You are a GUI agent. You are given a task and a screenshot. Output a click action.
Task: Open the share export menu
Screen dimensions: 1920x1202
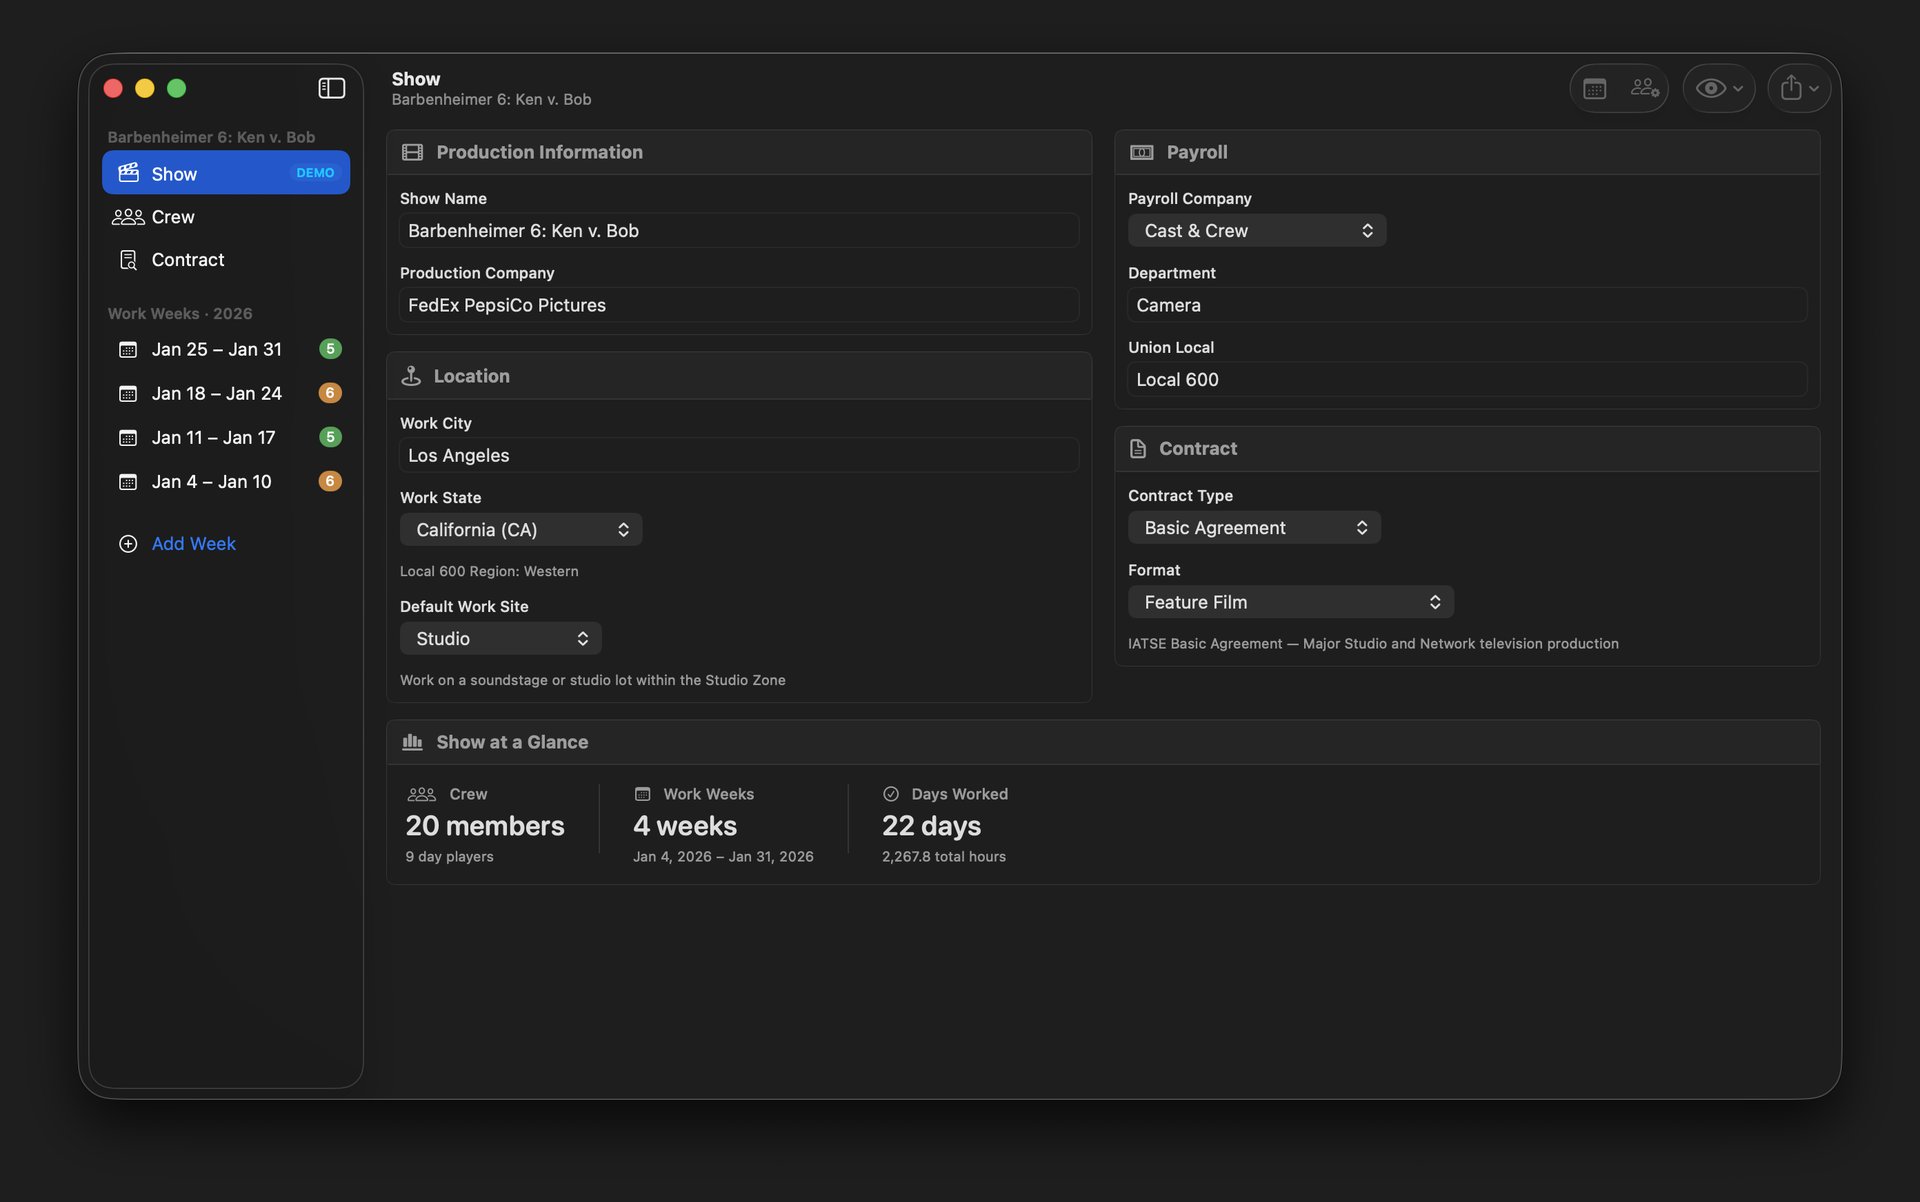click(x=1799, y=88)
